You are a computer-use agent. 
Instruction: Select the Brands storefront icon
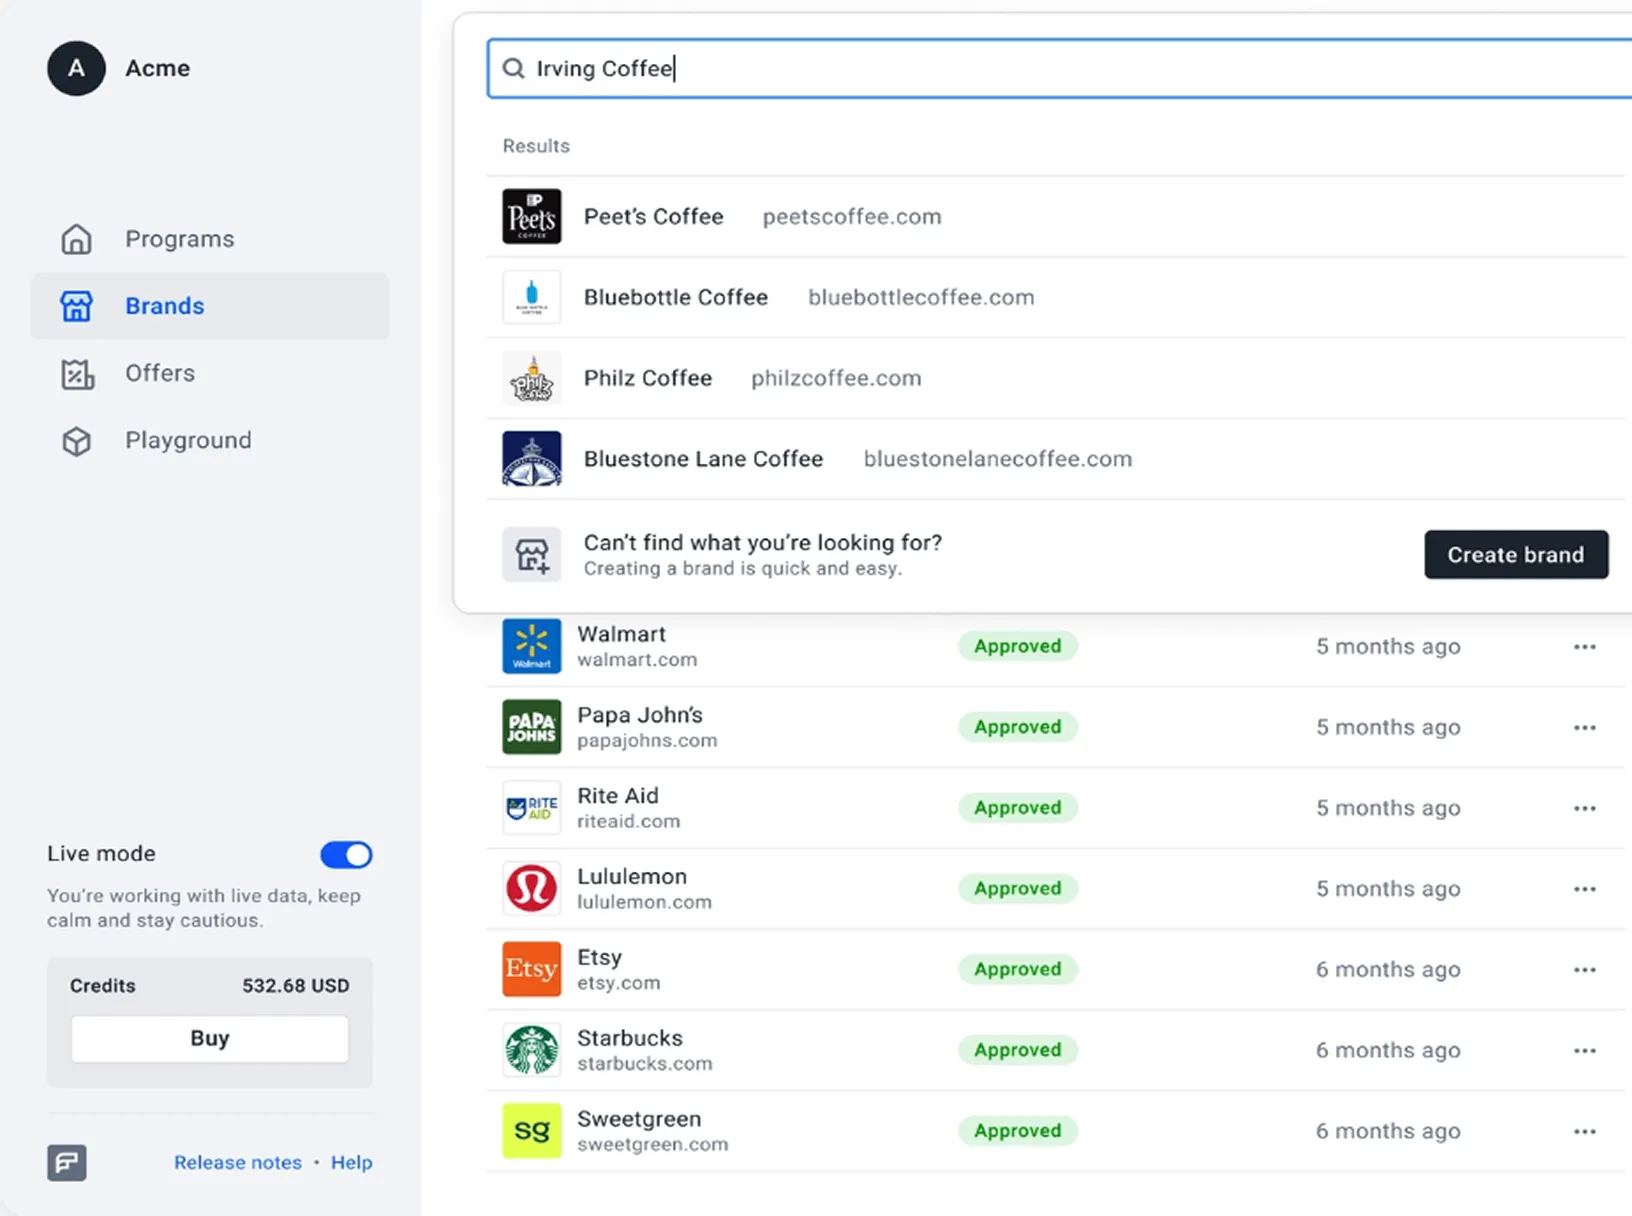pos(76,306)
